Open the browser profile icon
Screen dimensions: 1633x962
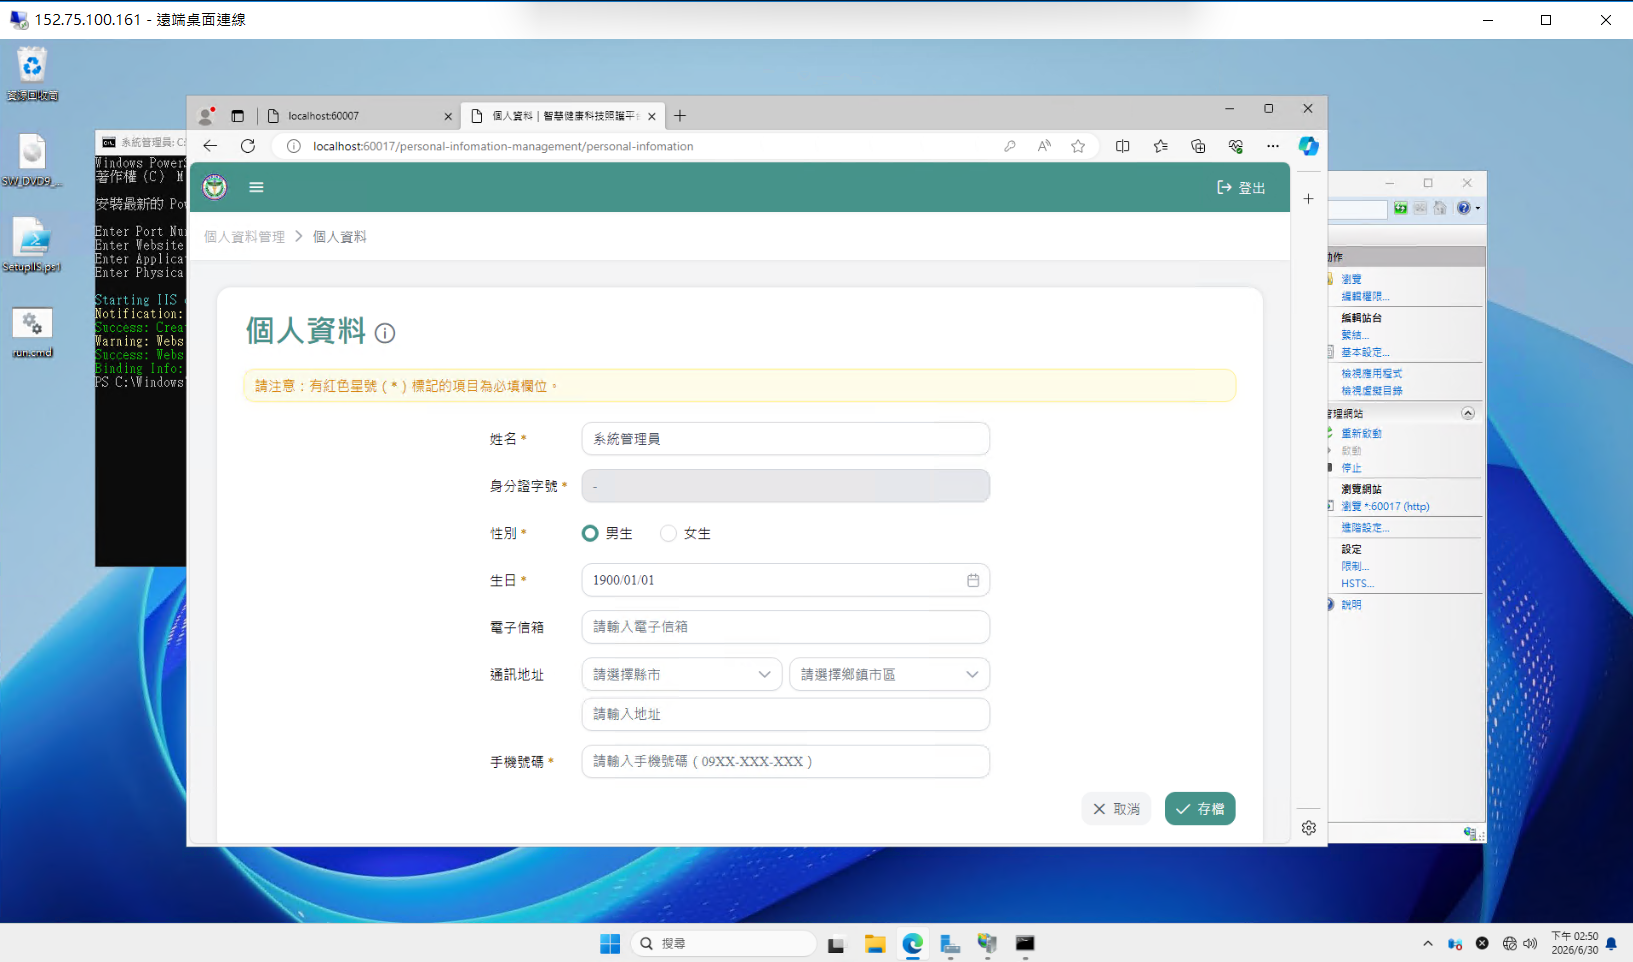click(x=206, y=116)
